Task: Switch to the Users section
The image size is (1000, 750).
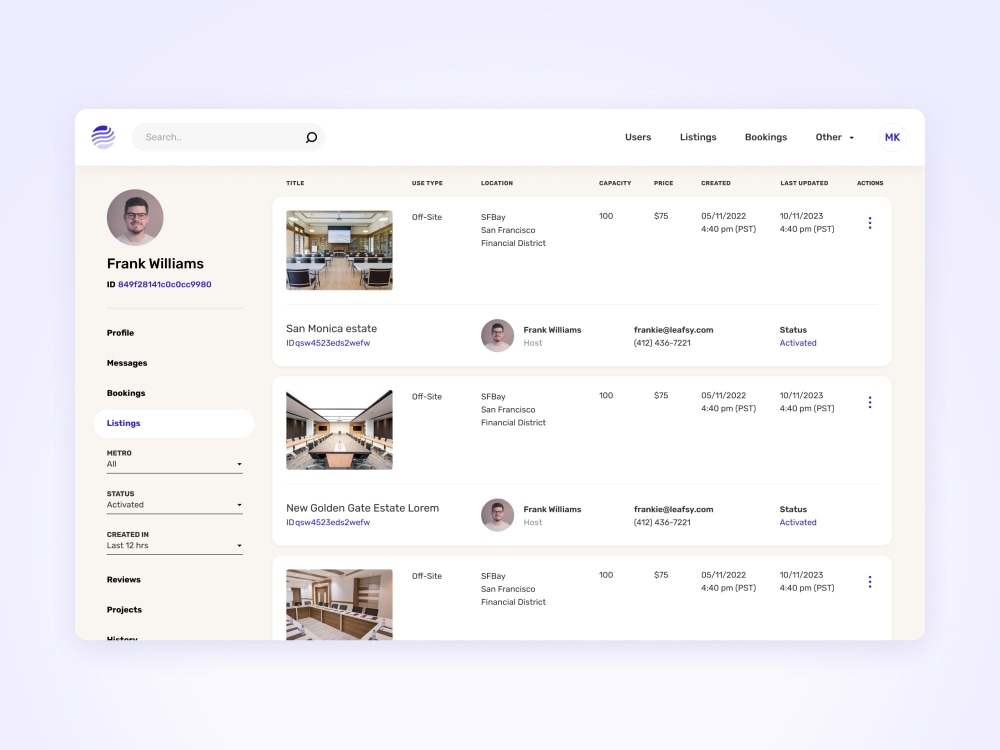Action: (x=638, y=137)
